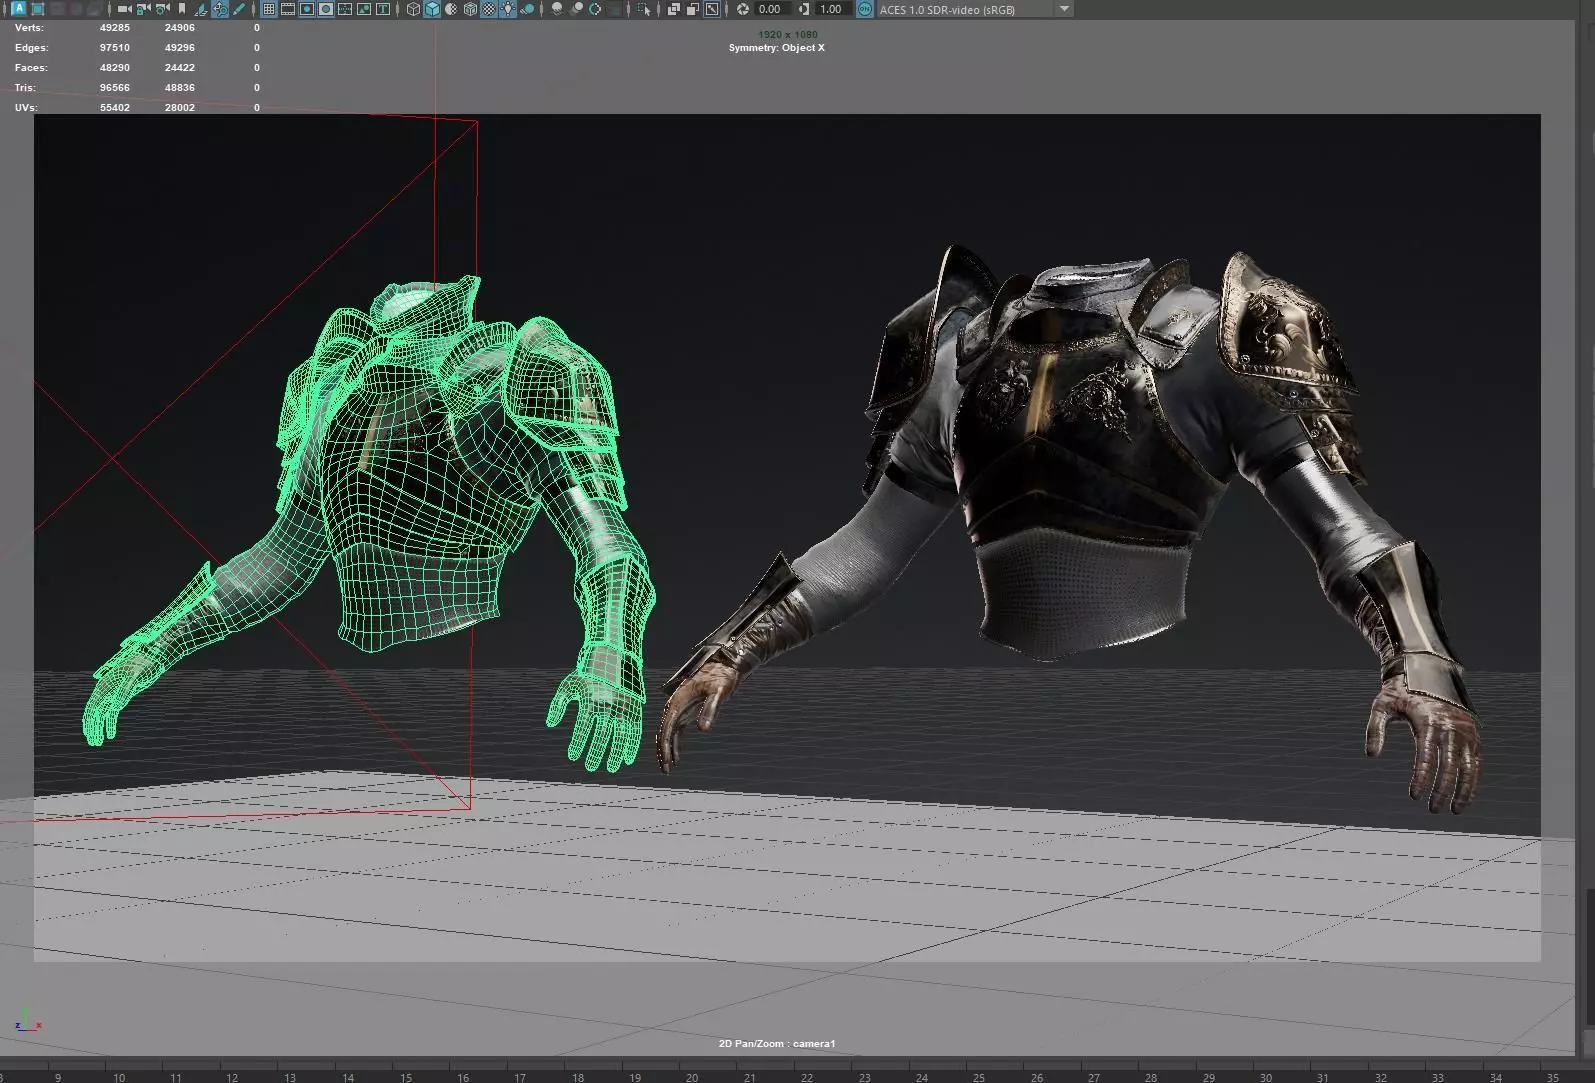Click frame 20 on the timeline
This screenshot has width=1595, height=1083.
point(692,1077)
